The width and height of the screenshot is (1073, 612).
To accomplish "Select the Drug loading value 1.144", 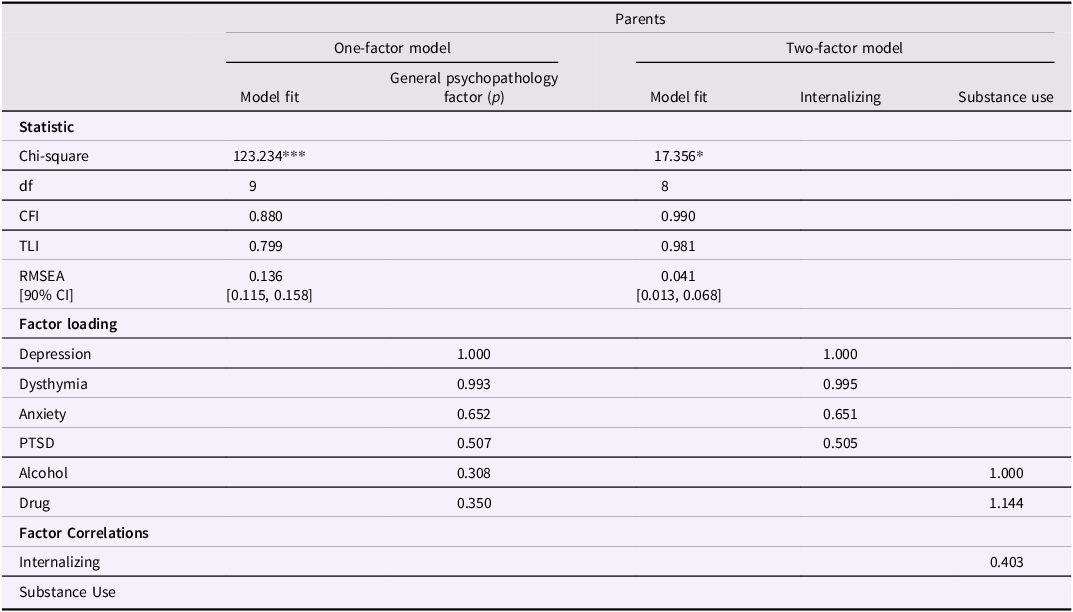I will 1005,503.
